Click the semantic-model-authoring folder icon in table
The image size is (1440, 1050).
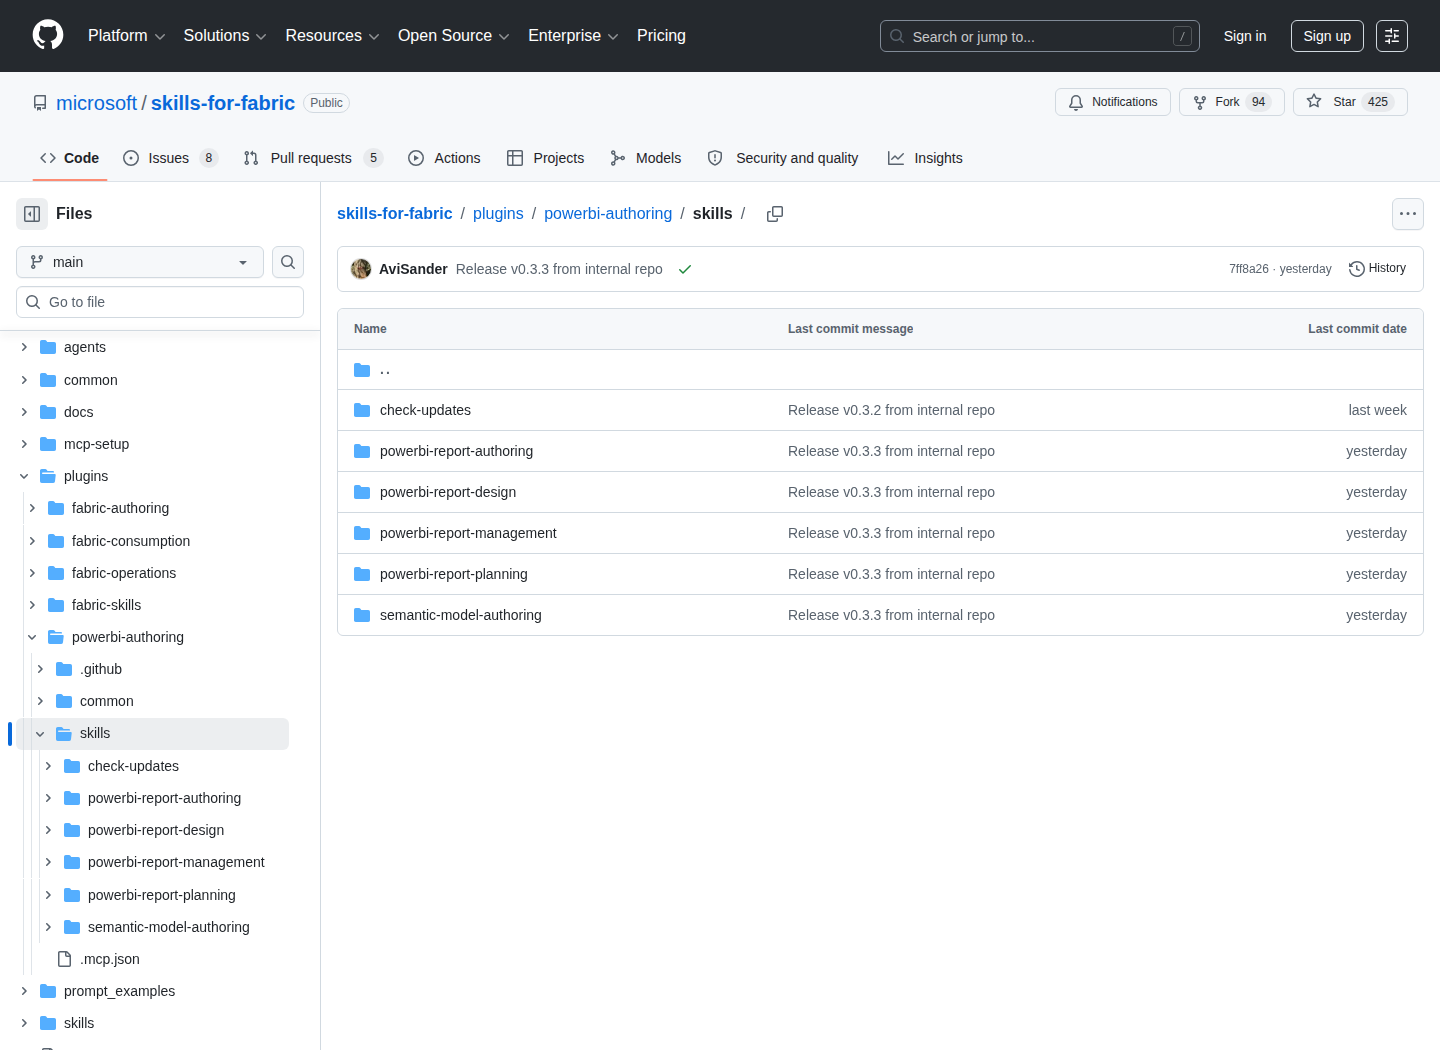[x=362, y=615]
